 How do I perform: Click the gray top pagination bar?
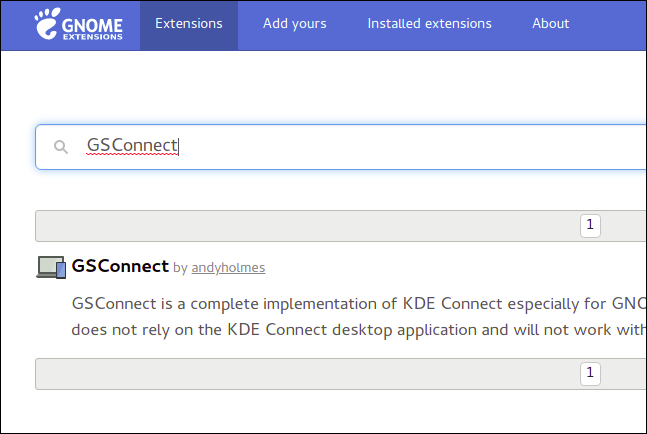click(x=300, y=226)
